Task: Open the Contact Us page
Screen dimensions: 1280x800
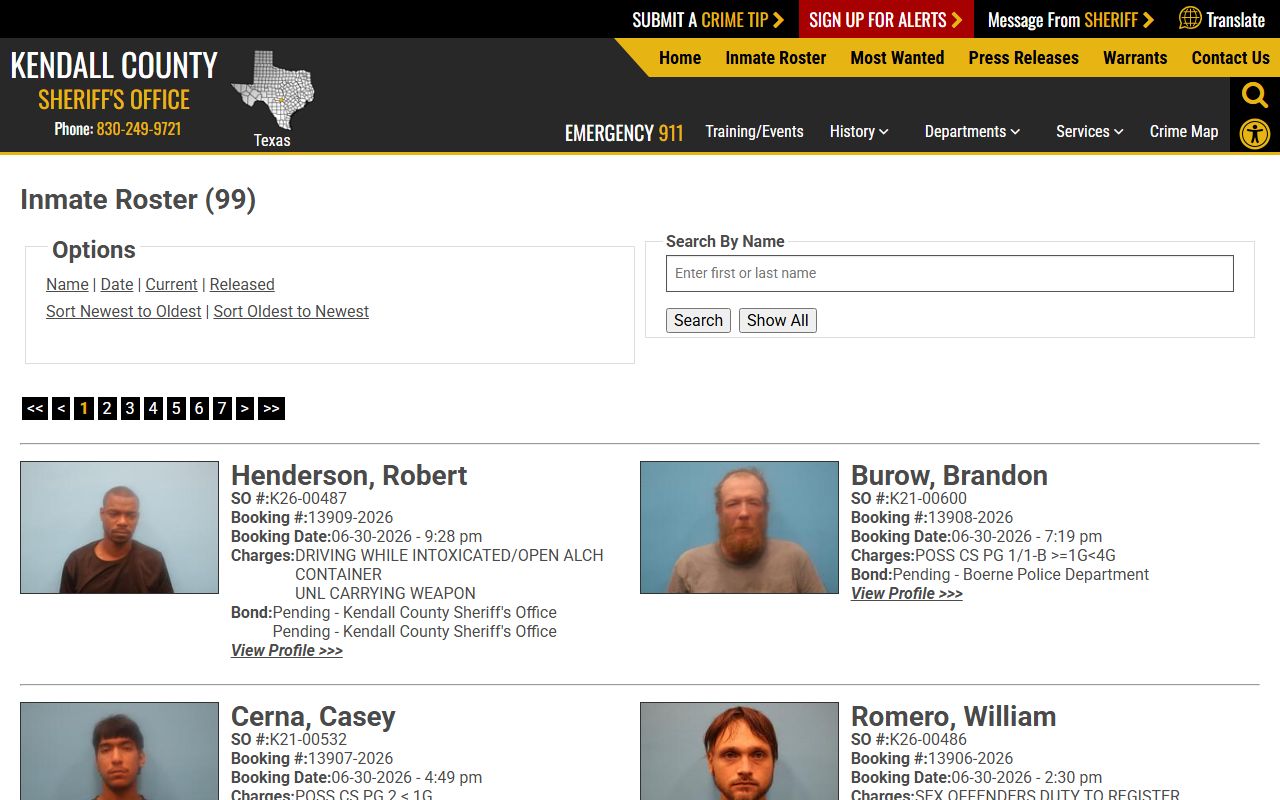Action: point(1230,58)
